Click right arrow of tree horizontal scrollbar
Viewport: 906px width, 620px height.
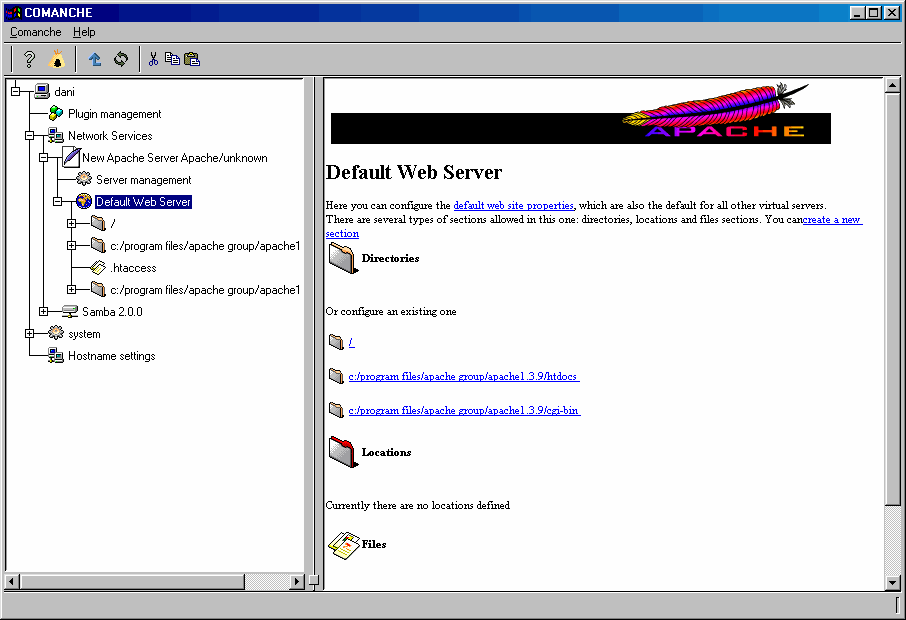coord(296,581)
